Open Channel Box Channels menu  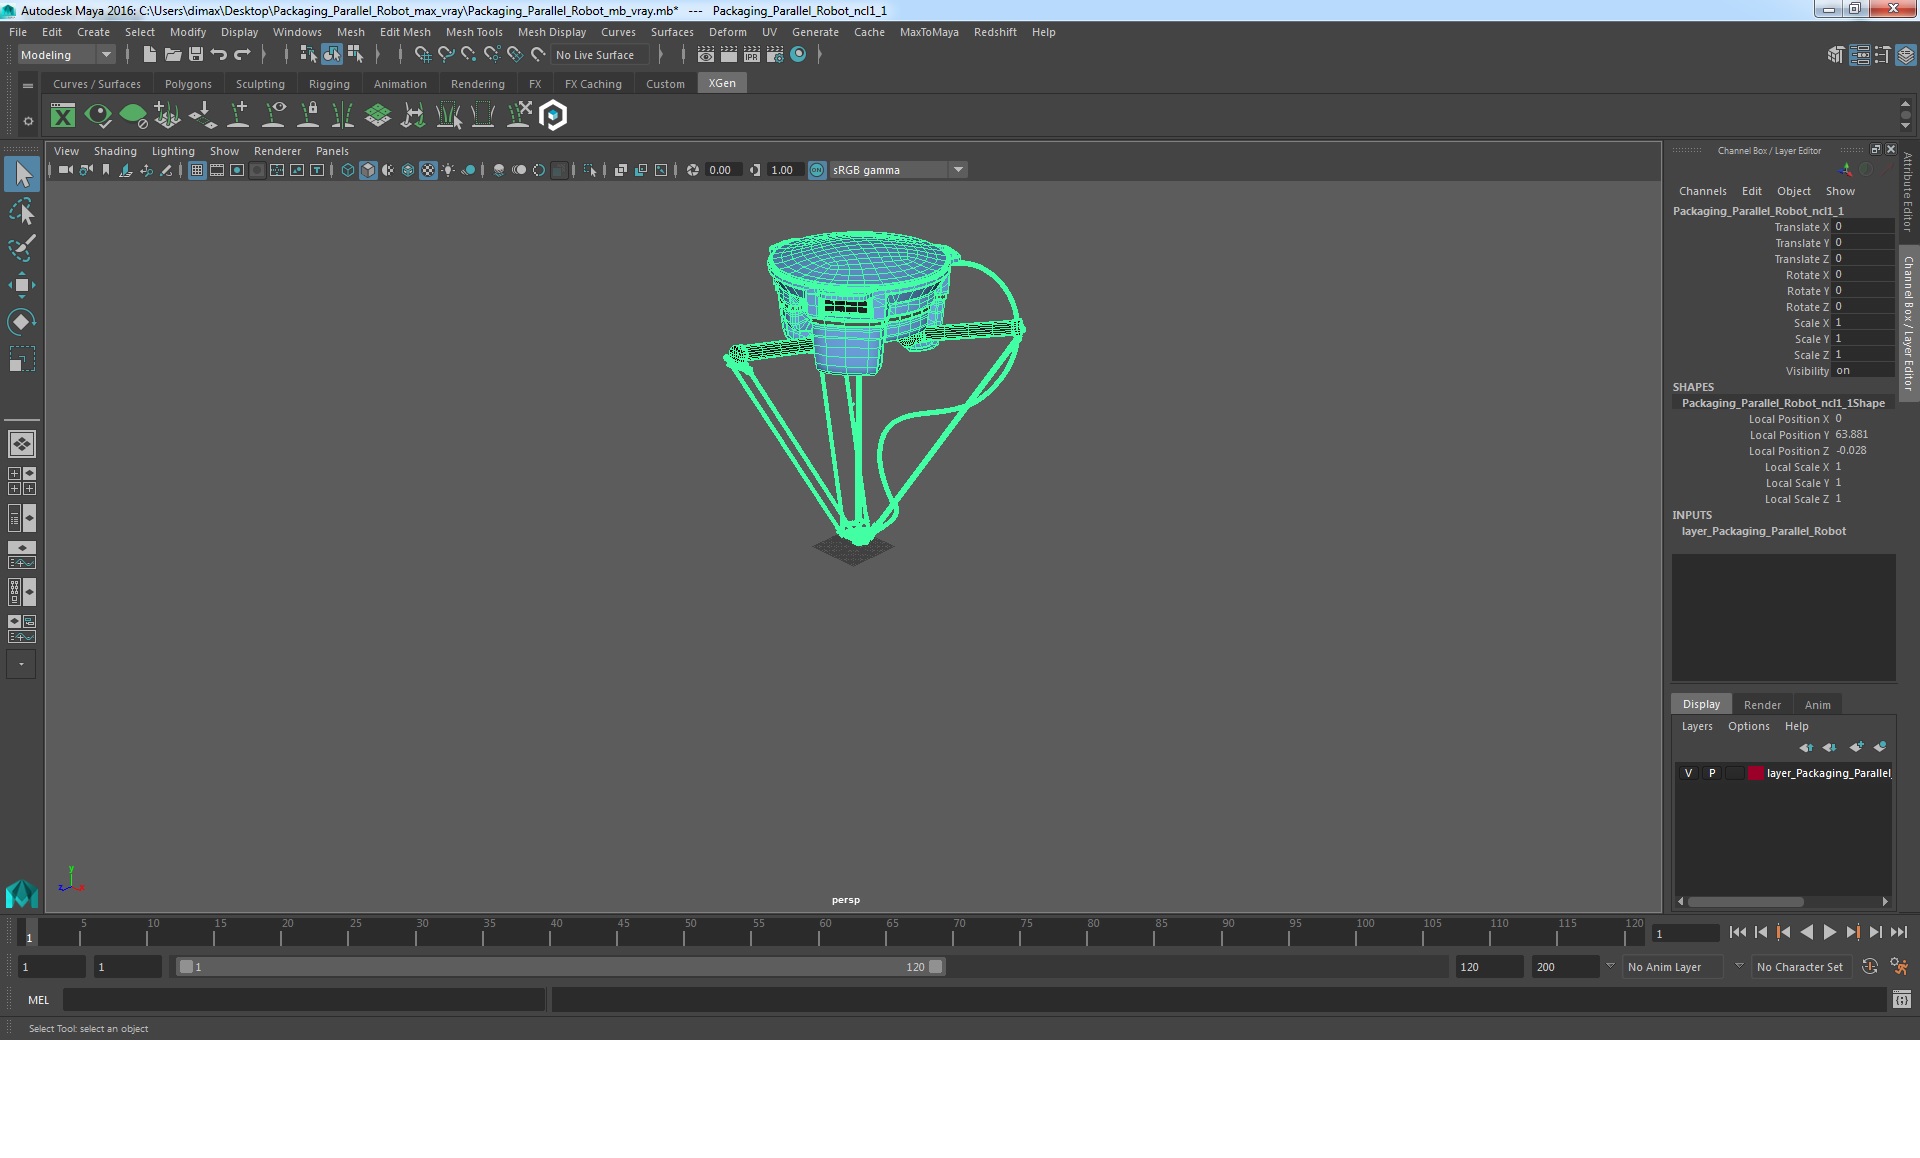1702,191
